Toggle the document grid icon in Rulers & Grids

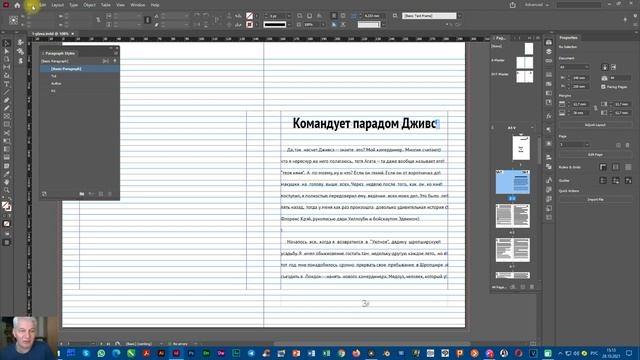pos(628,167)
